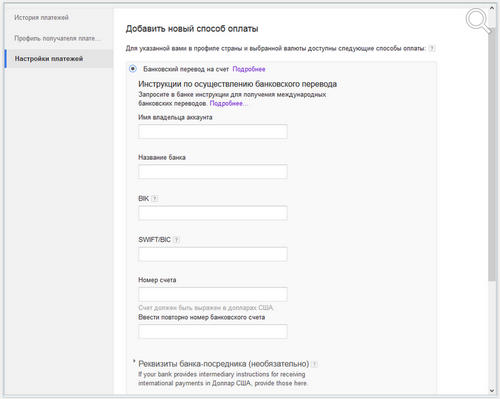Click Подробнее link under transfer instructions
Viewport: 500px width, 399px height.
tap(228, 103)
